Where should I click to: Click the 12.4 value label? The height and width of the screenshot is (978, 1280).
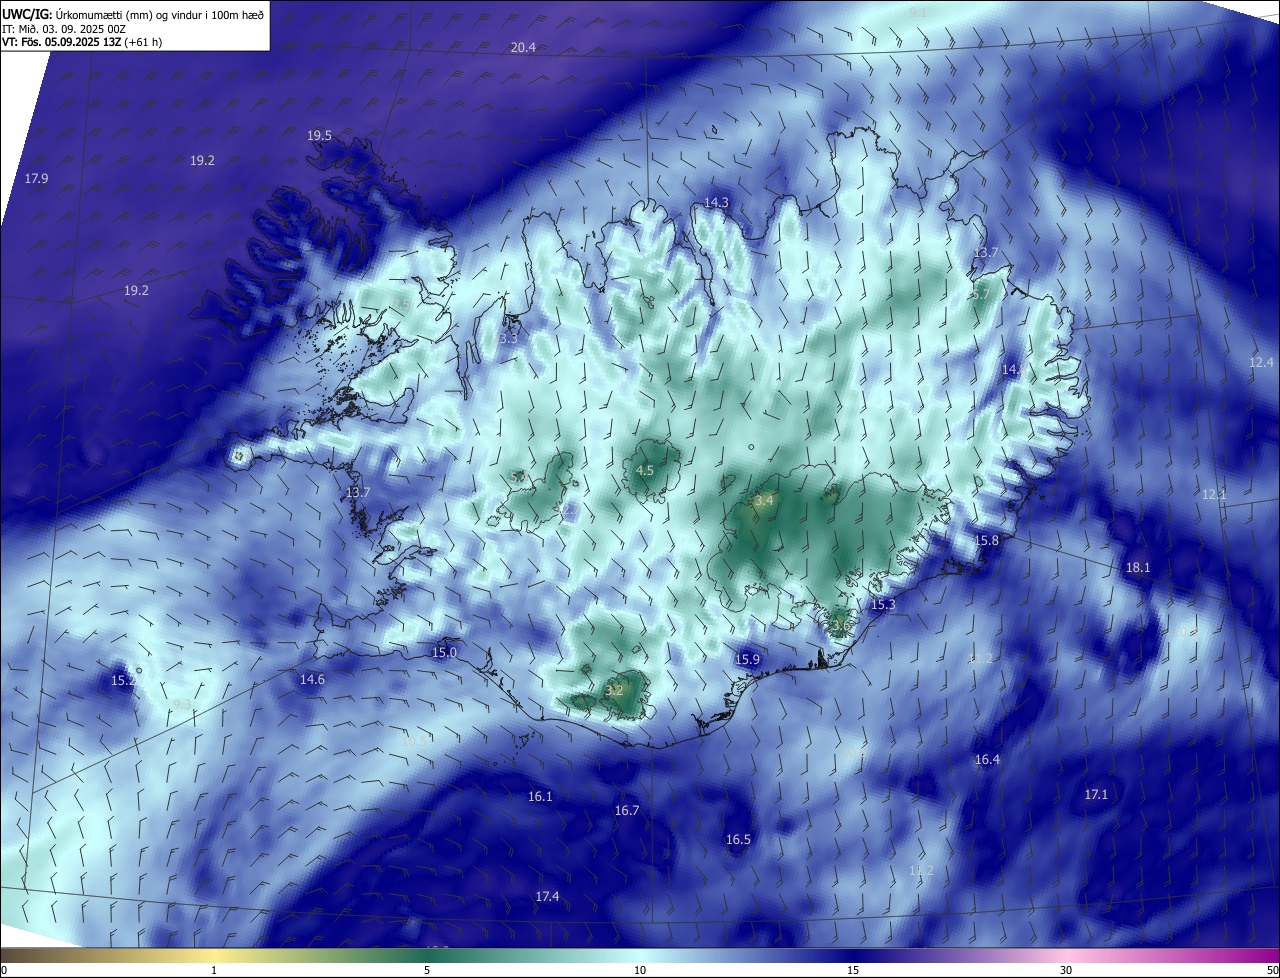[x=1262, y=363]
